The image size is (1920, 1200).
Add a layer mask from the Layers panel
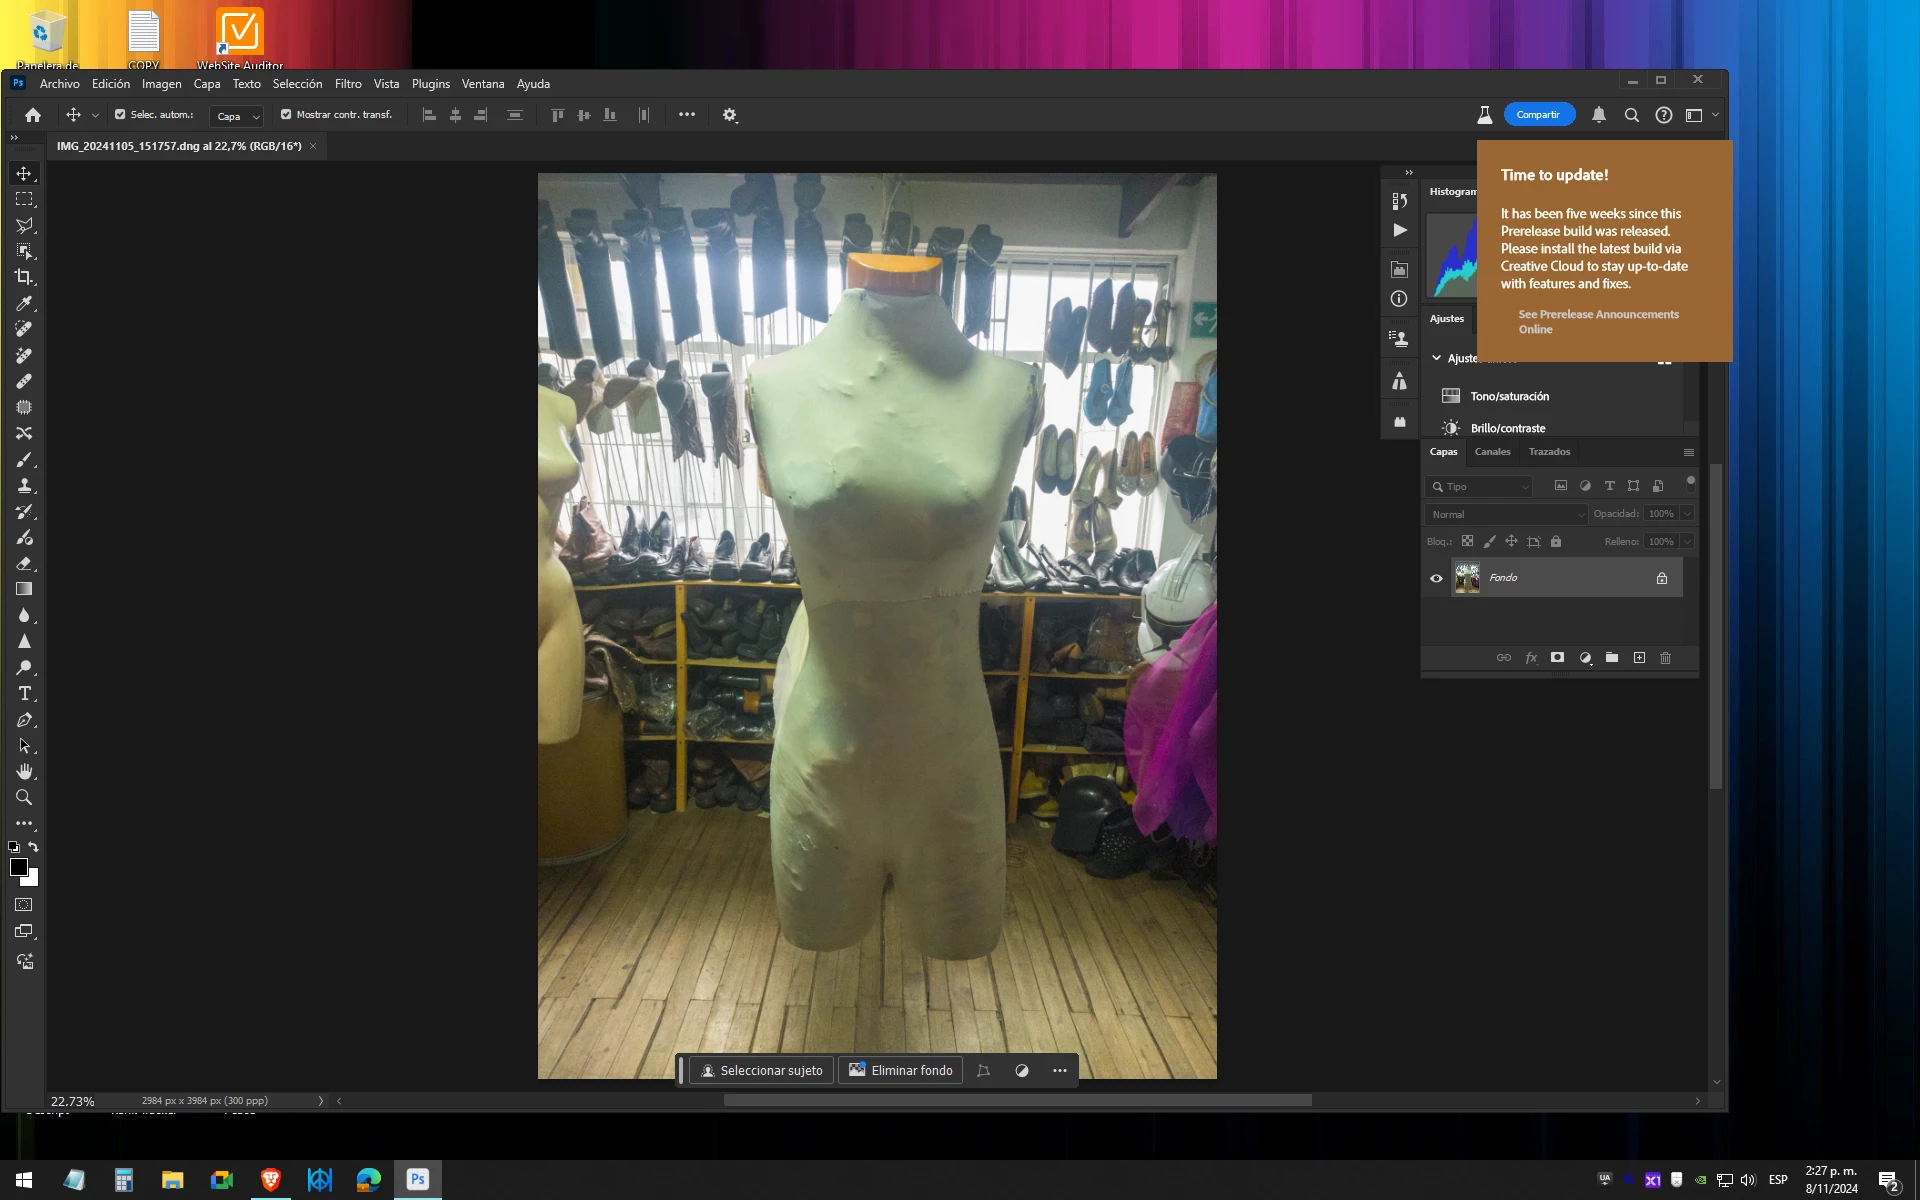[1557, 658]
